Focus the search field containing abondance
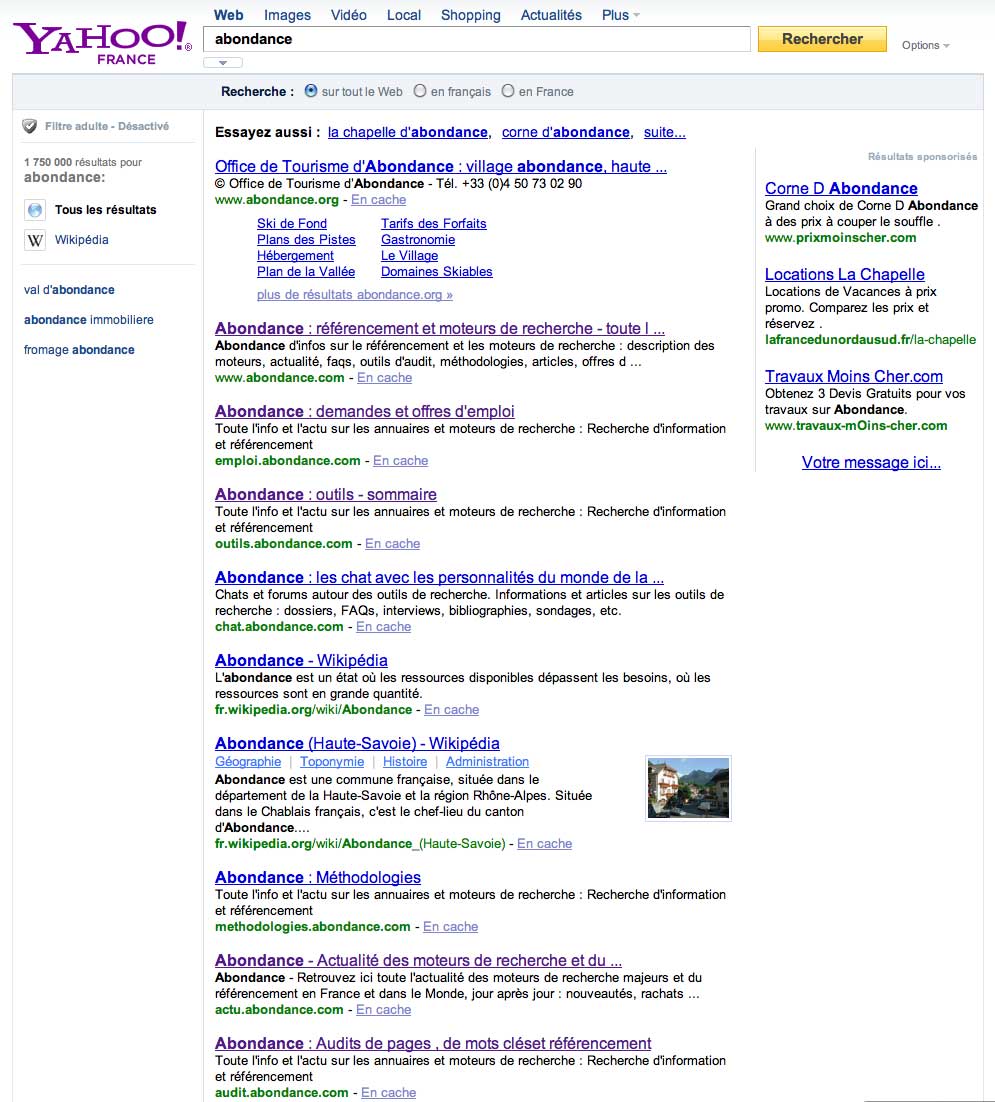The width and height of the screenshot is (995, 1102). pyautogui.click(x=477, y=39)
